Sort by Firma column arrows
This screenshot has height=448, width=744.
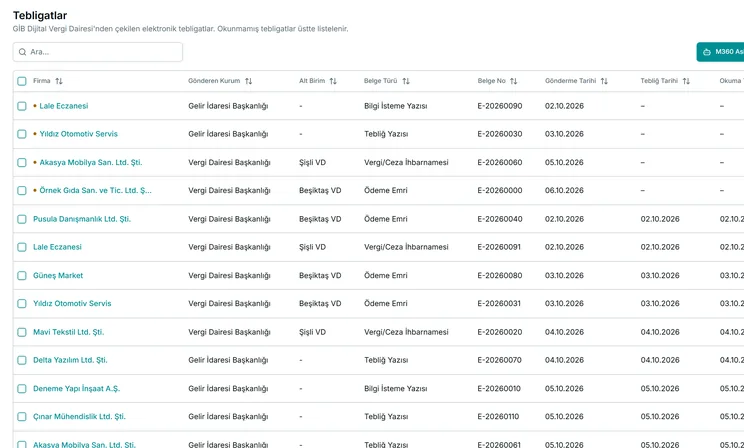[59, 81]
